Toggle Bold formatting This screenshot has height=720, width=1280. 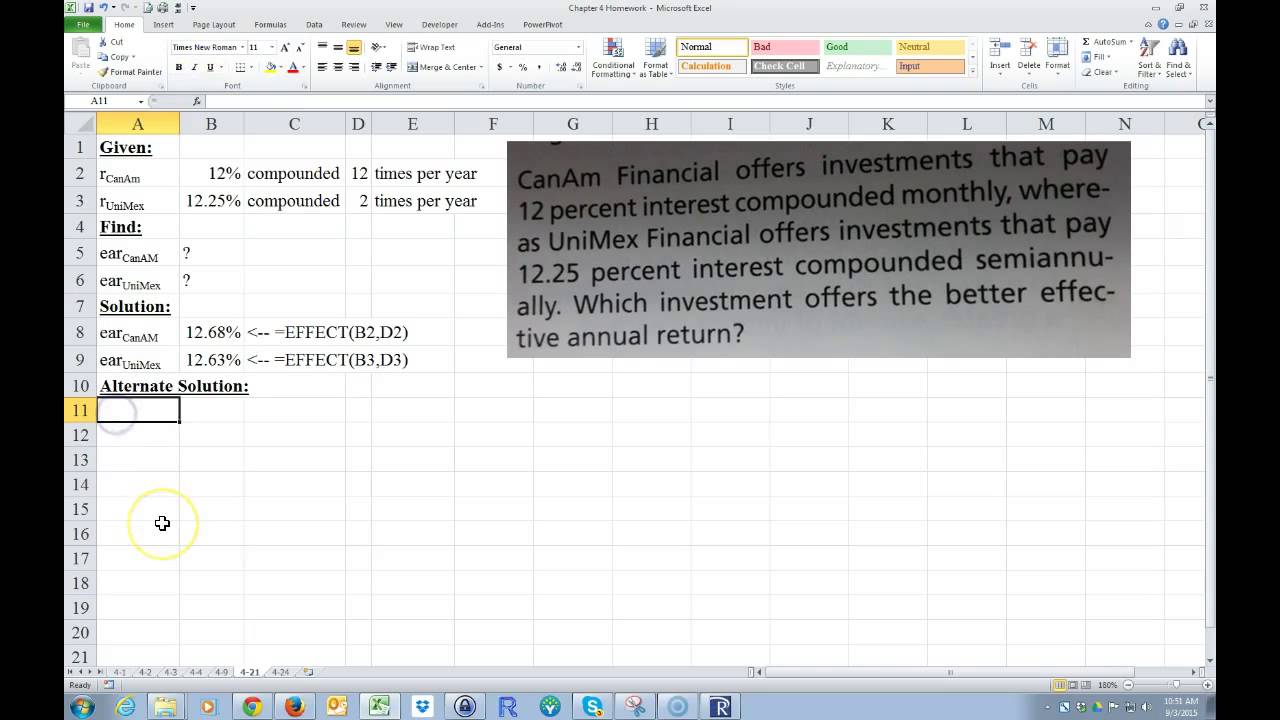(x=179, y=67)
